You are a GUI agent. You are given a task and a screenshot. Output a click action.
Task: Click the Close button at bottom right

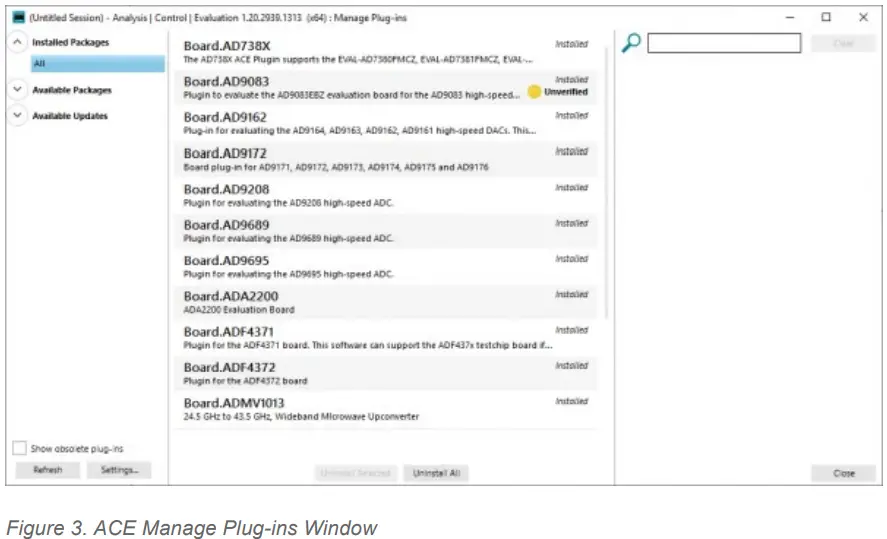[x=843, y=473]
